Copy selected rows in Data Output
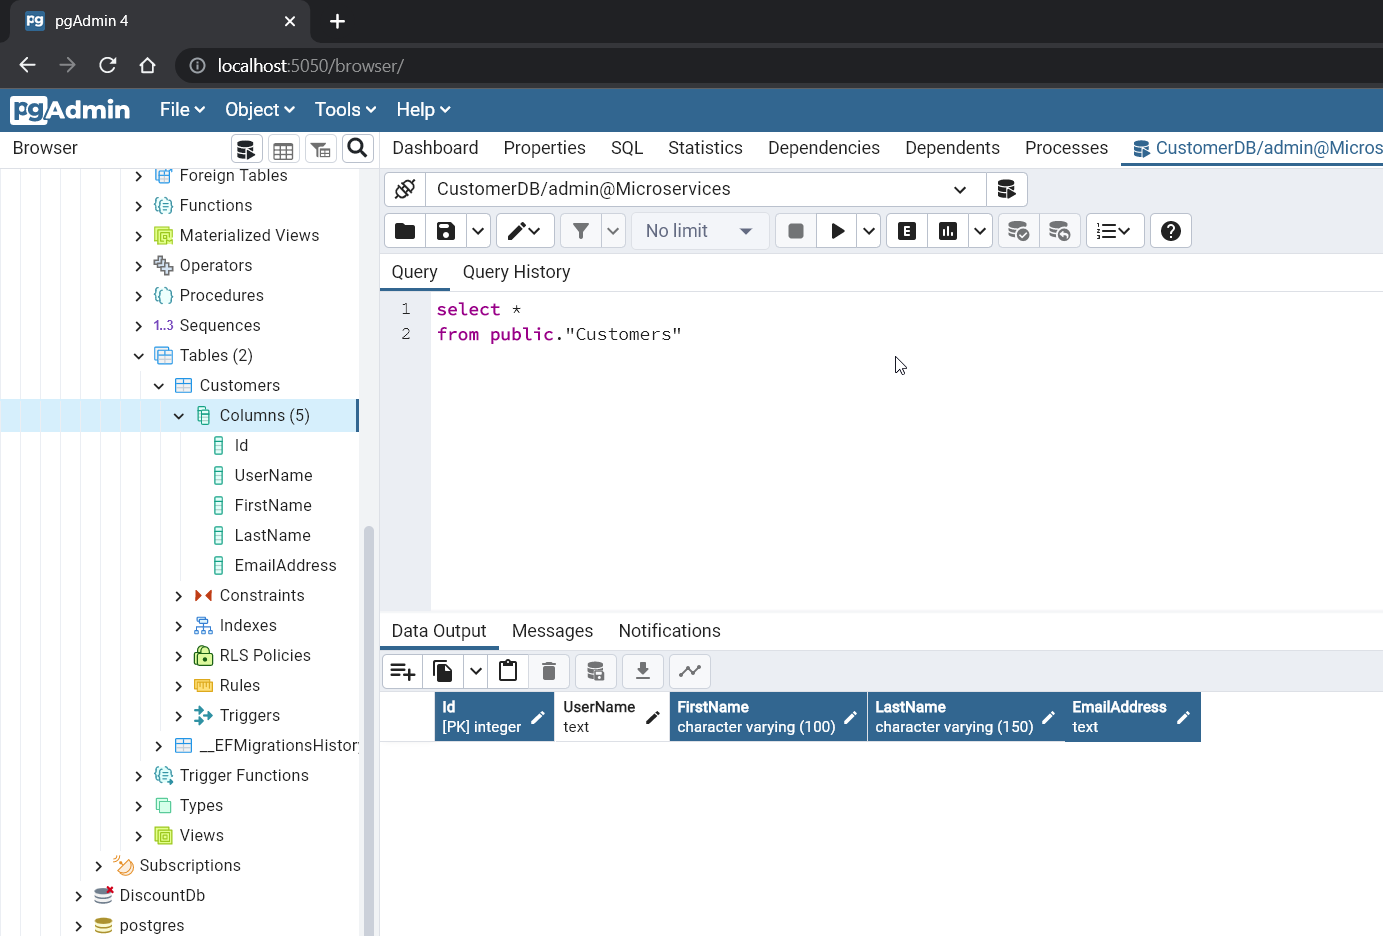The image size is (1383, 936). point(443,671)
